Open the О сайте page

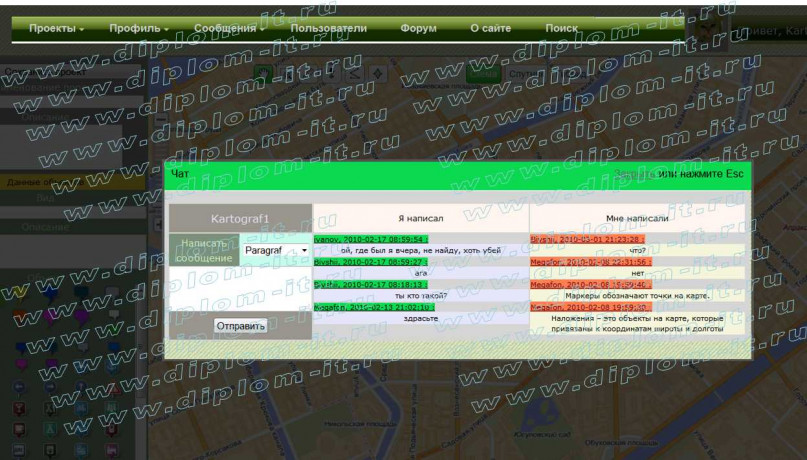coord(490,29)
